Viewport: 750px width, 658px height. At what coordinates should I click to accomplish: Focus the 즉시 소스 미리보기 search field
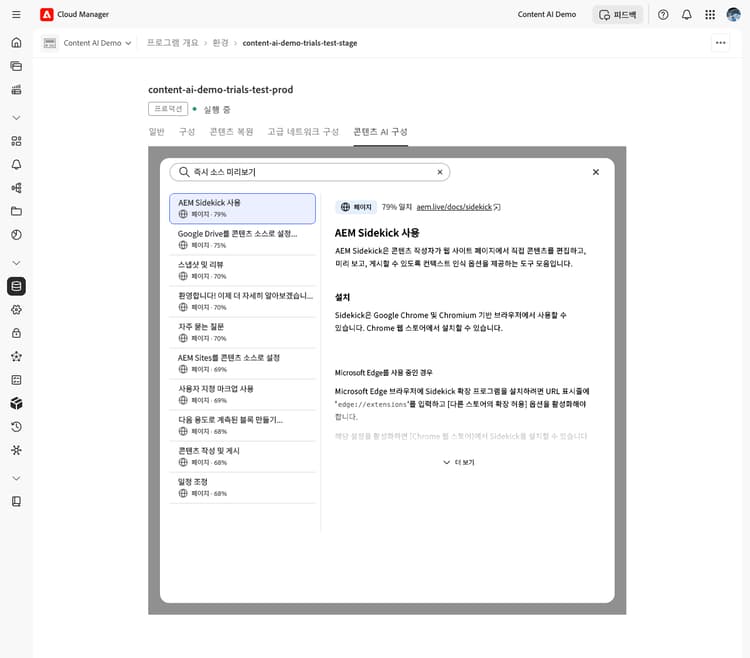coord(309,172)
